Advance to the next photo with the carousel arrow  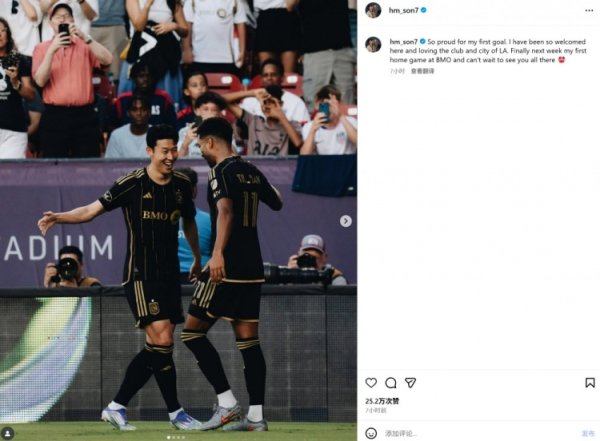tap(346, 221)
